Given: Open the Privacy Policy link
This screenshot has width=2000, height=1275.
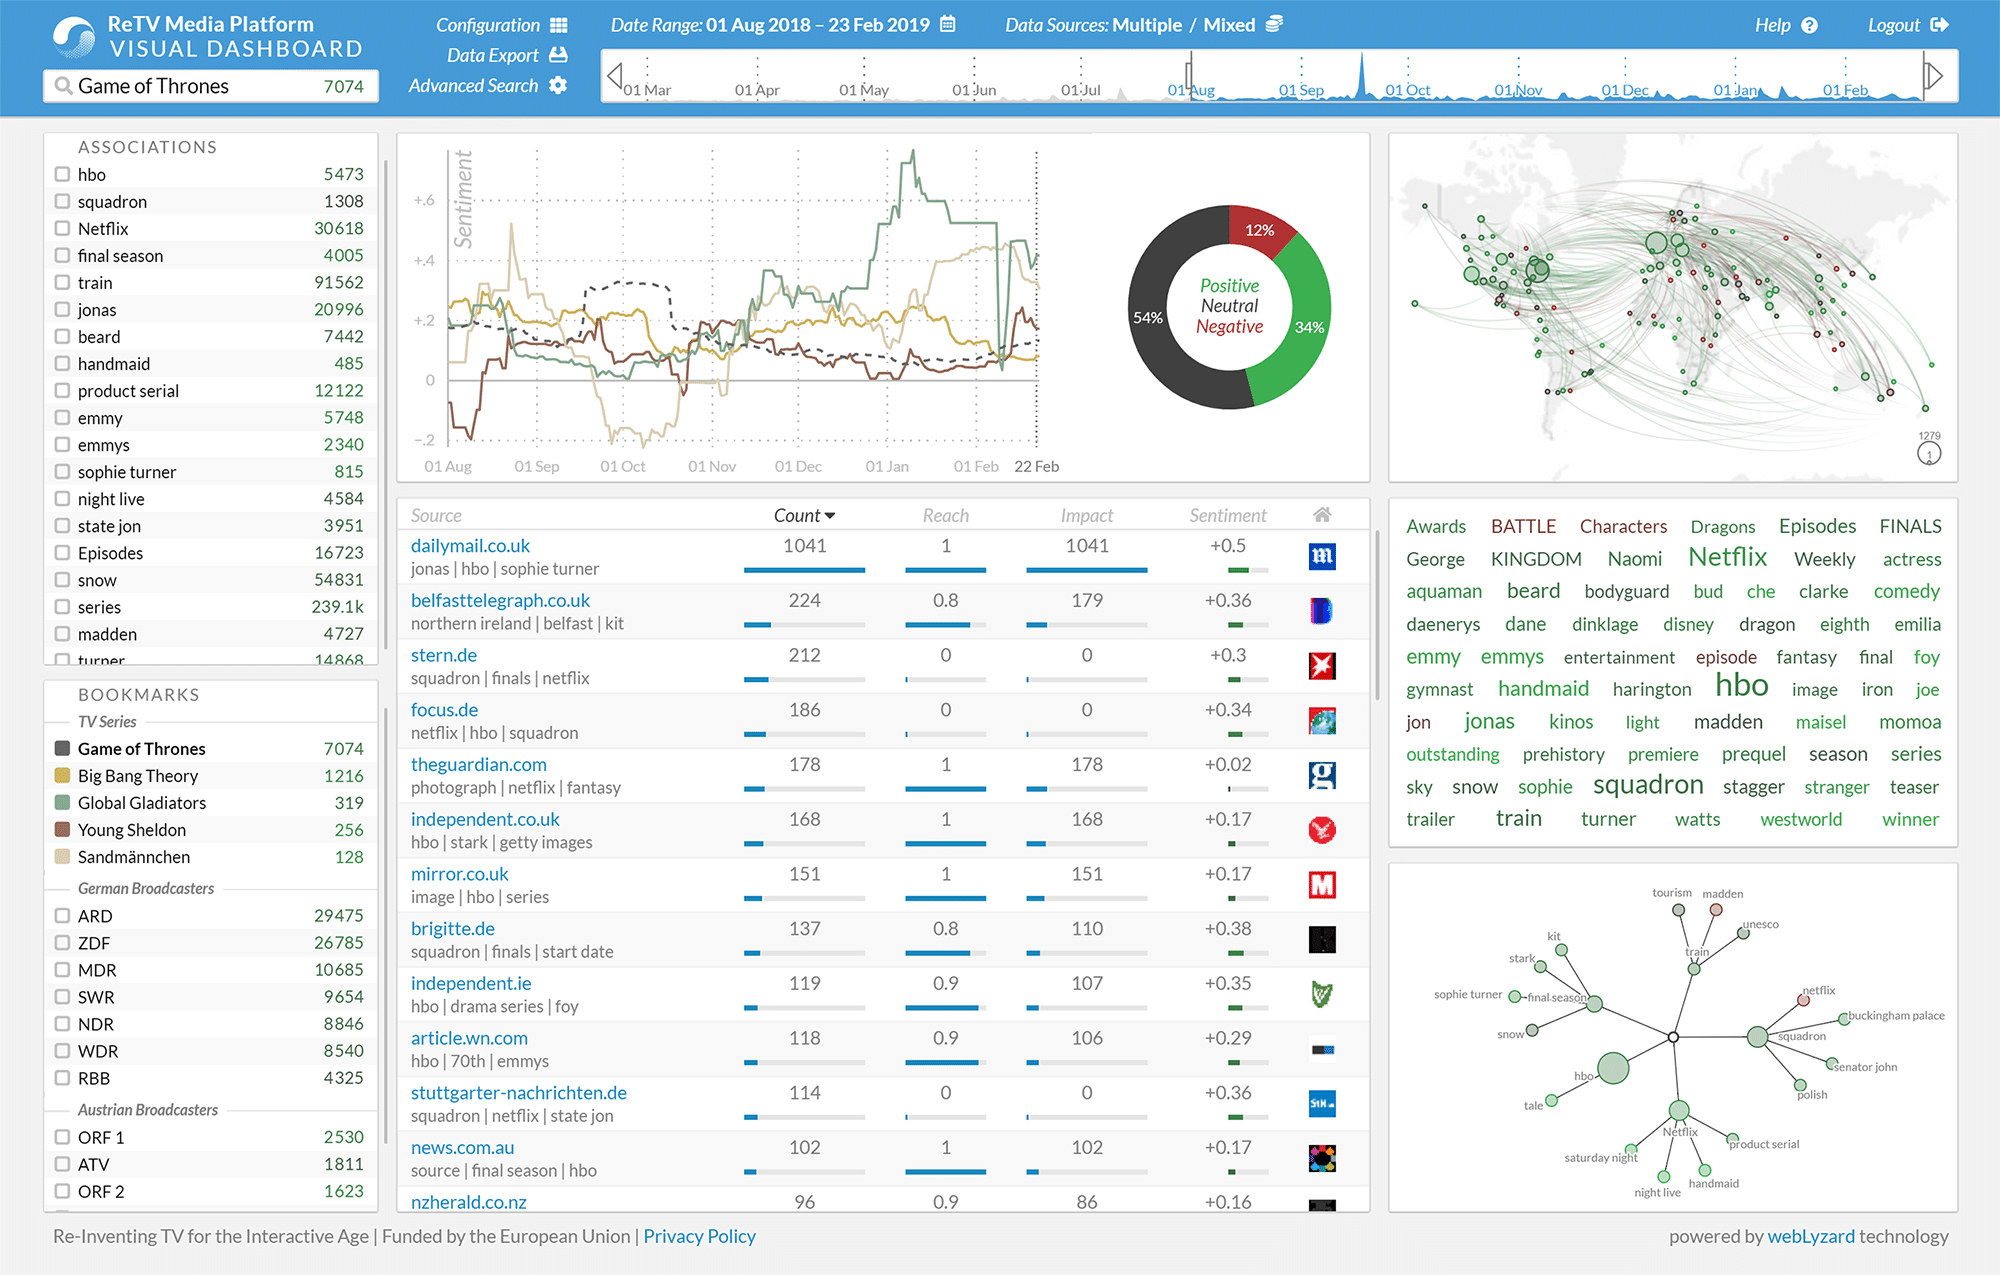Looking at the screenshot, I should tap(699, 1236).
